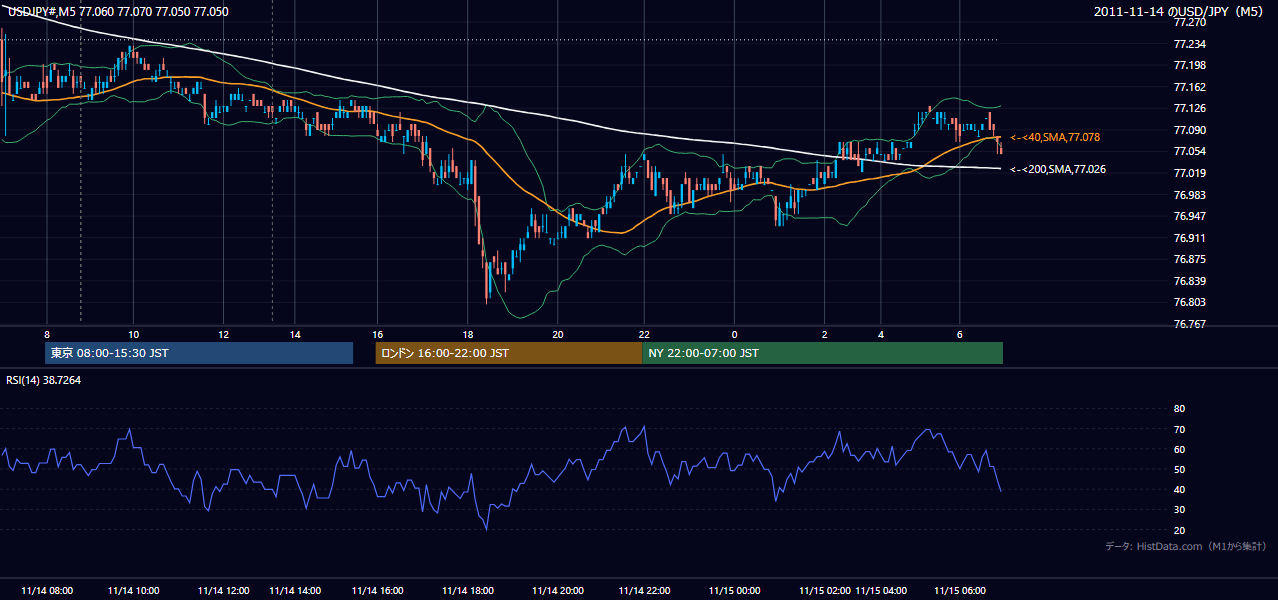1278x600 pixels.
Task: Click the RSI axis value 60
Action: point(1179,449)
